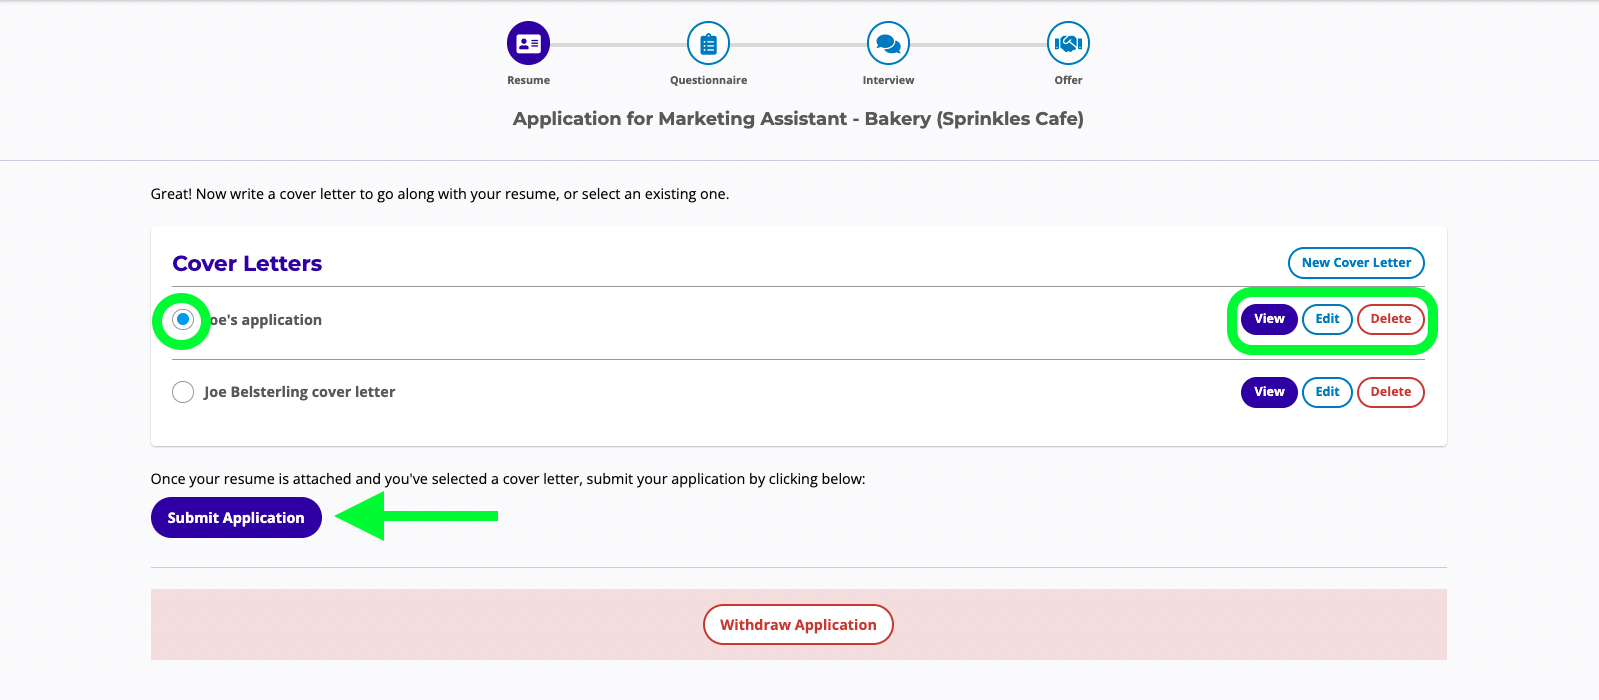Click the Marketing Assistant application title

point(798,119)
